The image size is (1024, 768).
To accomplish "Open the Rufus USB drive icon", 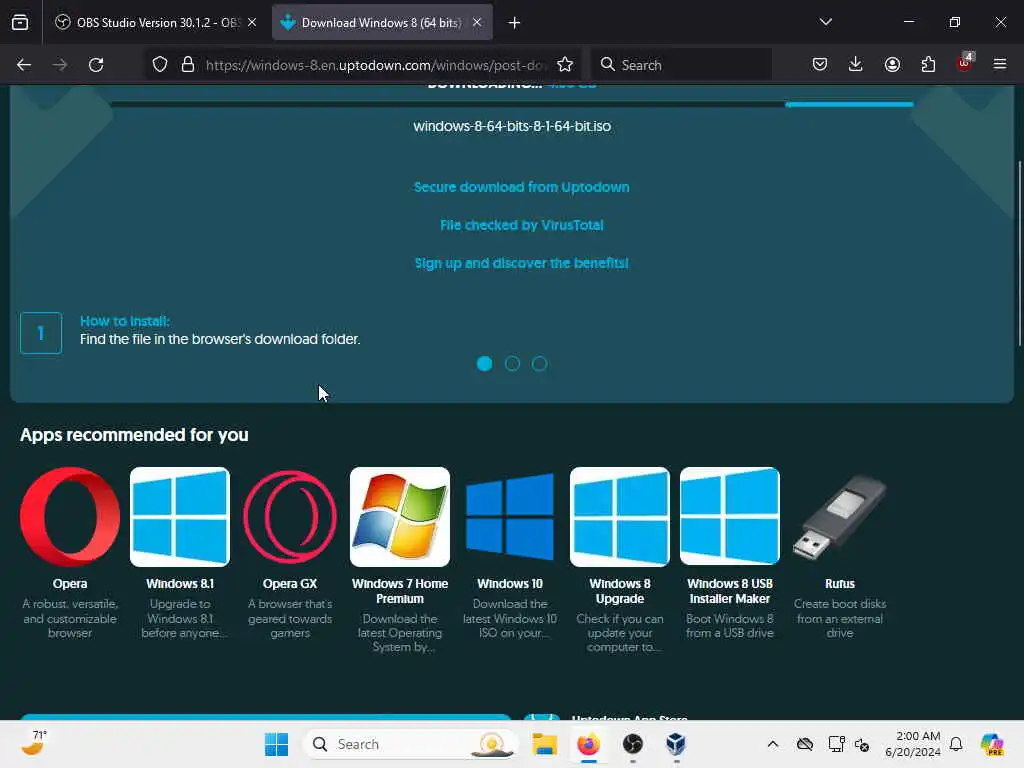I will [840, 517].
